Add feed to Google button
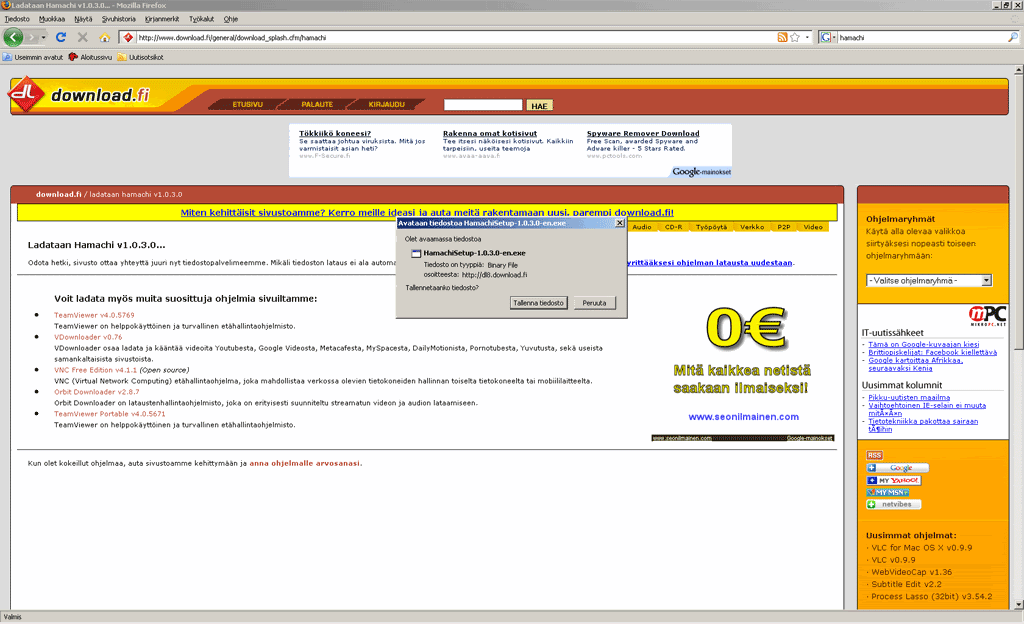This screenshot has height=624, width=1024. pyautogui.click(x=897, y=467)
